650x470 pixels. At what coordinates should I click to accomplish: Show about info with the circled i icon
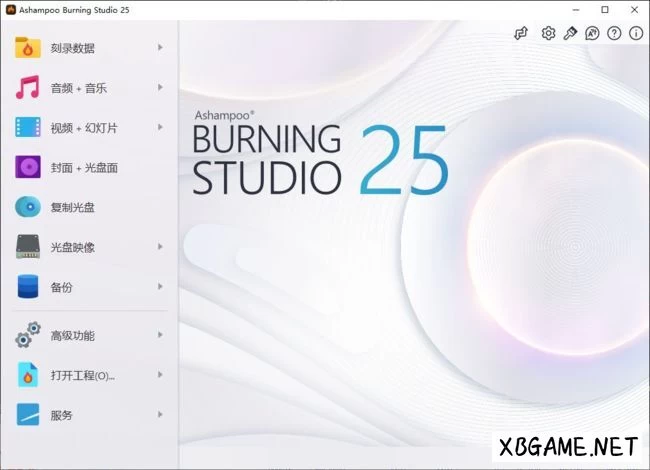coord(635,33)
